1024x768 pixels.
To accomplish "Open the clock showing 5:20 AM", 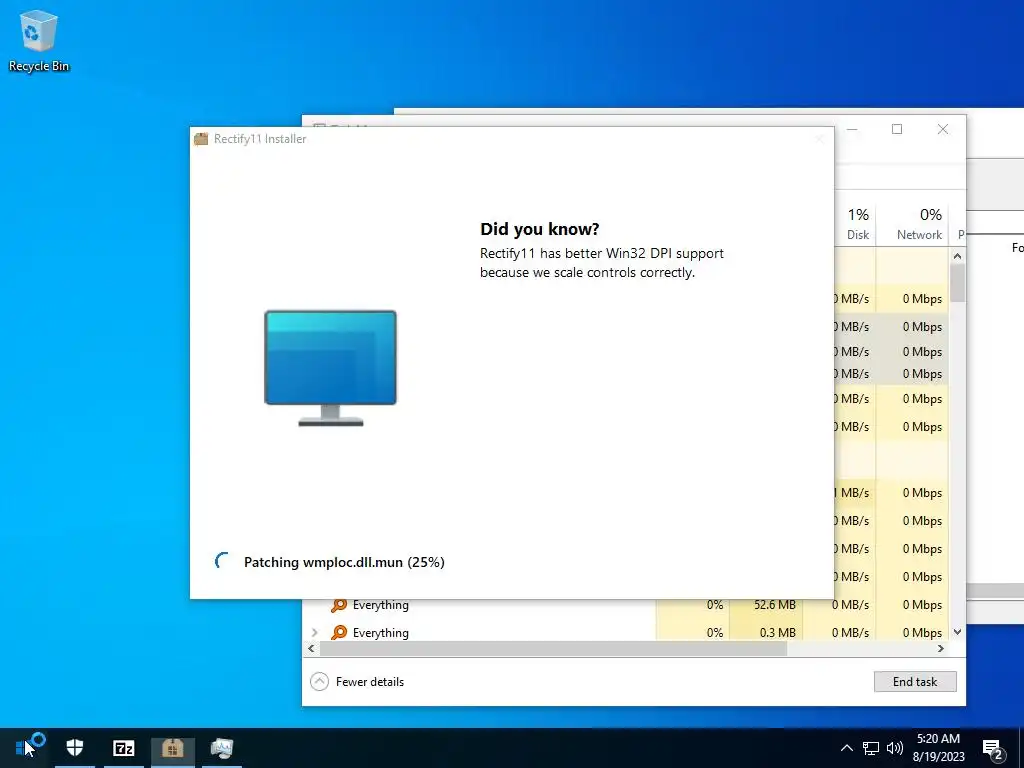I will [x=938, y=739].
